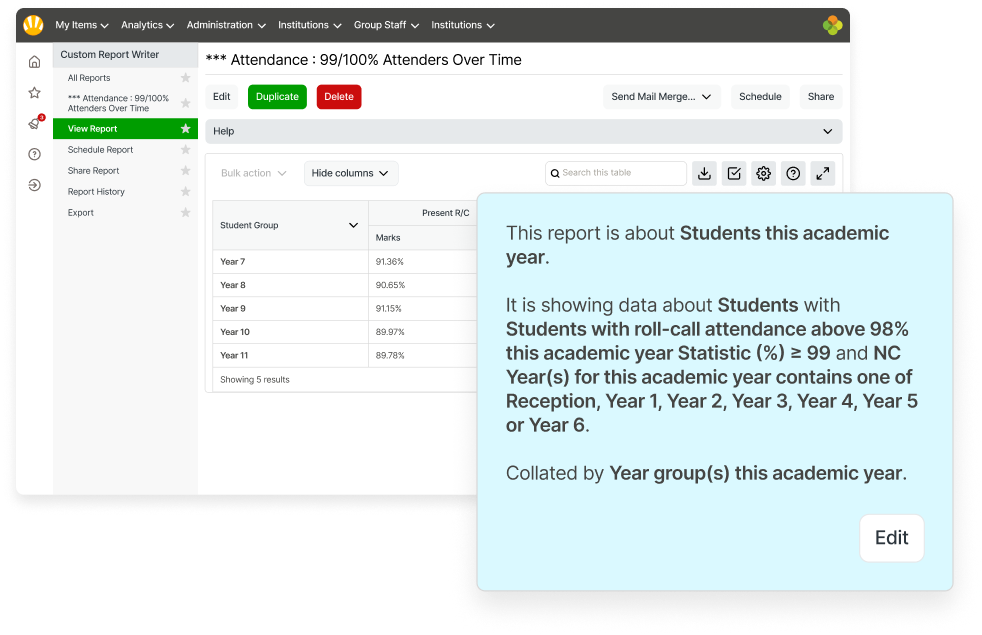Open table help via question mark icon
The image size is (982, 635).
click(793, 173)
